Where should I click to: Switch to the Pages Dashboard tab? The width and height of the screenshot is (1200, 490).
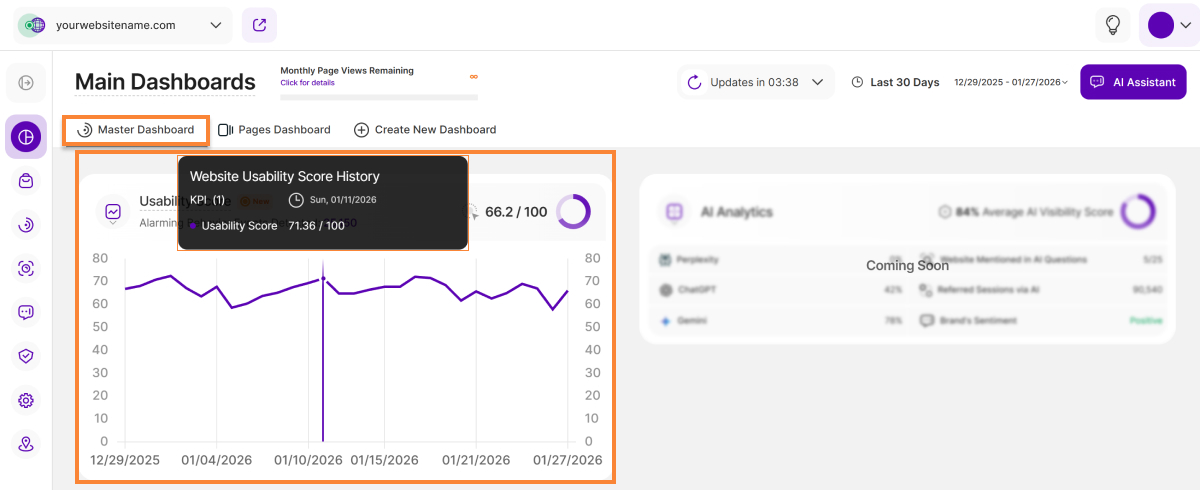click(x=274, y=130)
